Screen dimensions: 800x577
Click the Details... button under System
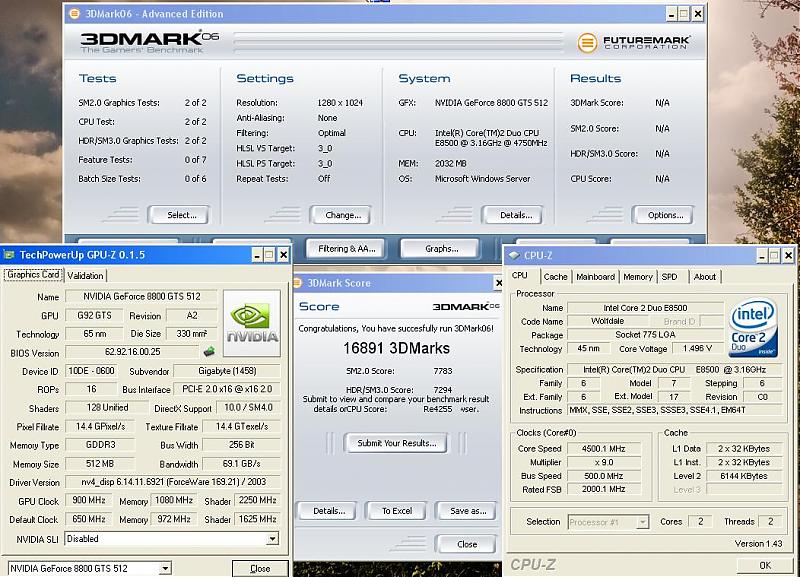point(512,215)
